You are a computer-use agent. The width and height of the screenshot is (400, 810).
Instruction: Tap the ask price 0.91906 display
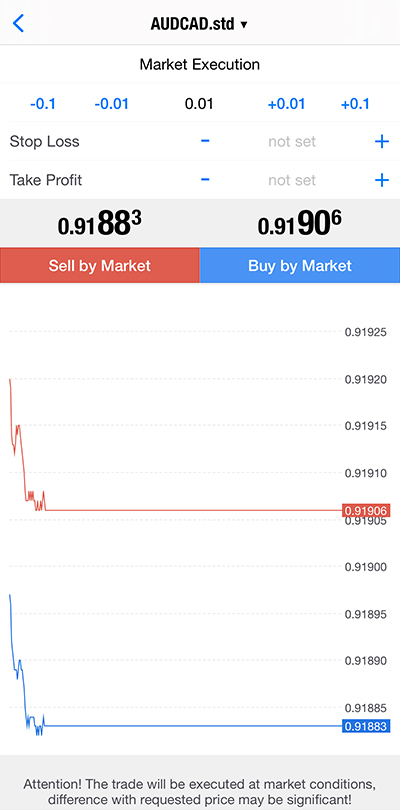coord(300,224)
